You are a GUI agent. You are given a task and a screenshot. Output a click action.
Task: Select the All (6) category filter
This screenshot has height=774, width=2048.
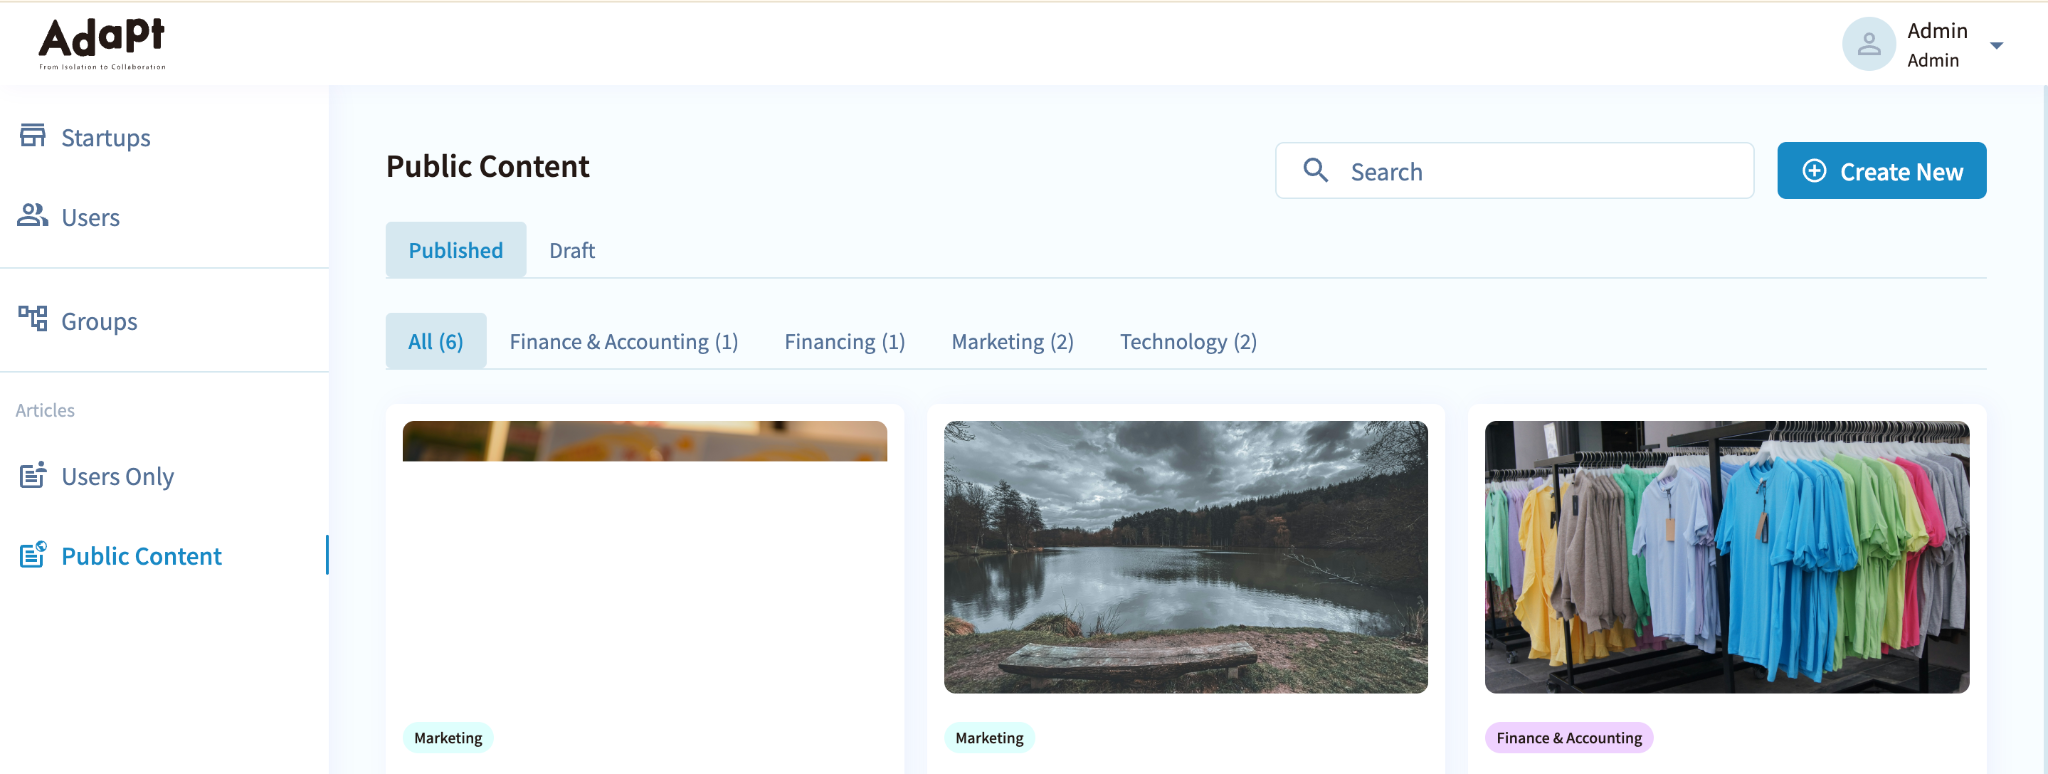(x=436, y=341)
